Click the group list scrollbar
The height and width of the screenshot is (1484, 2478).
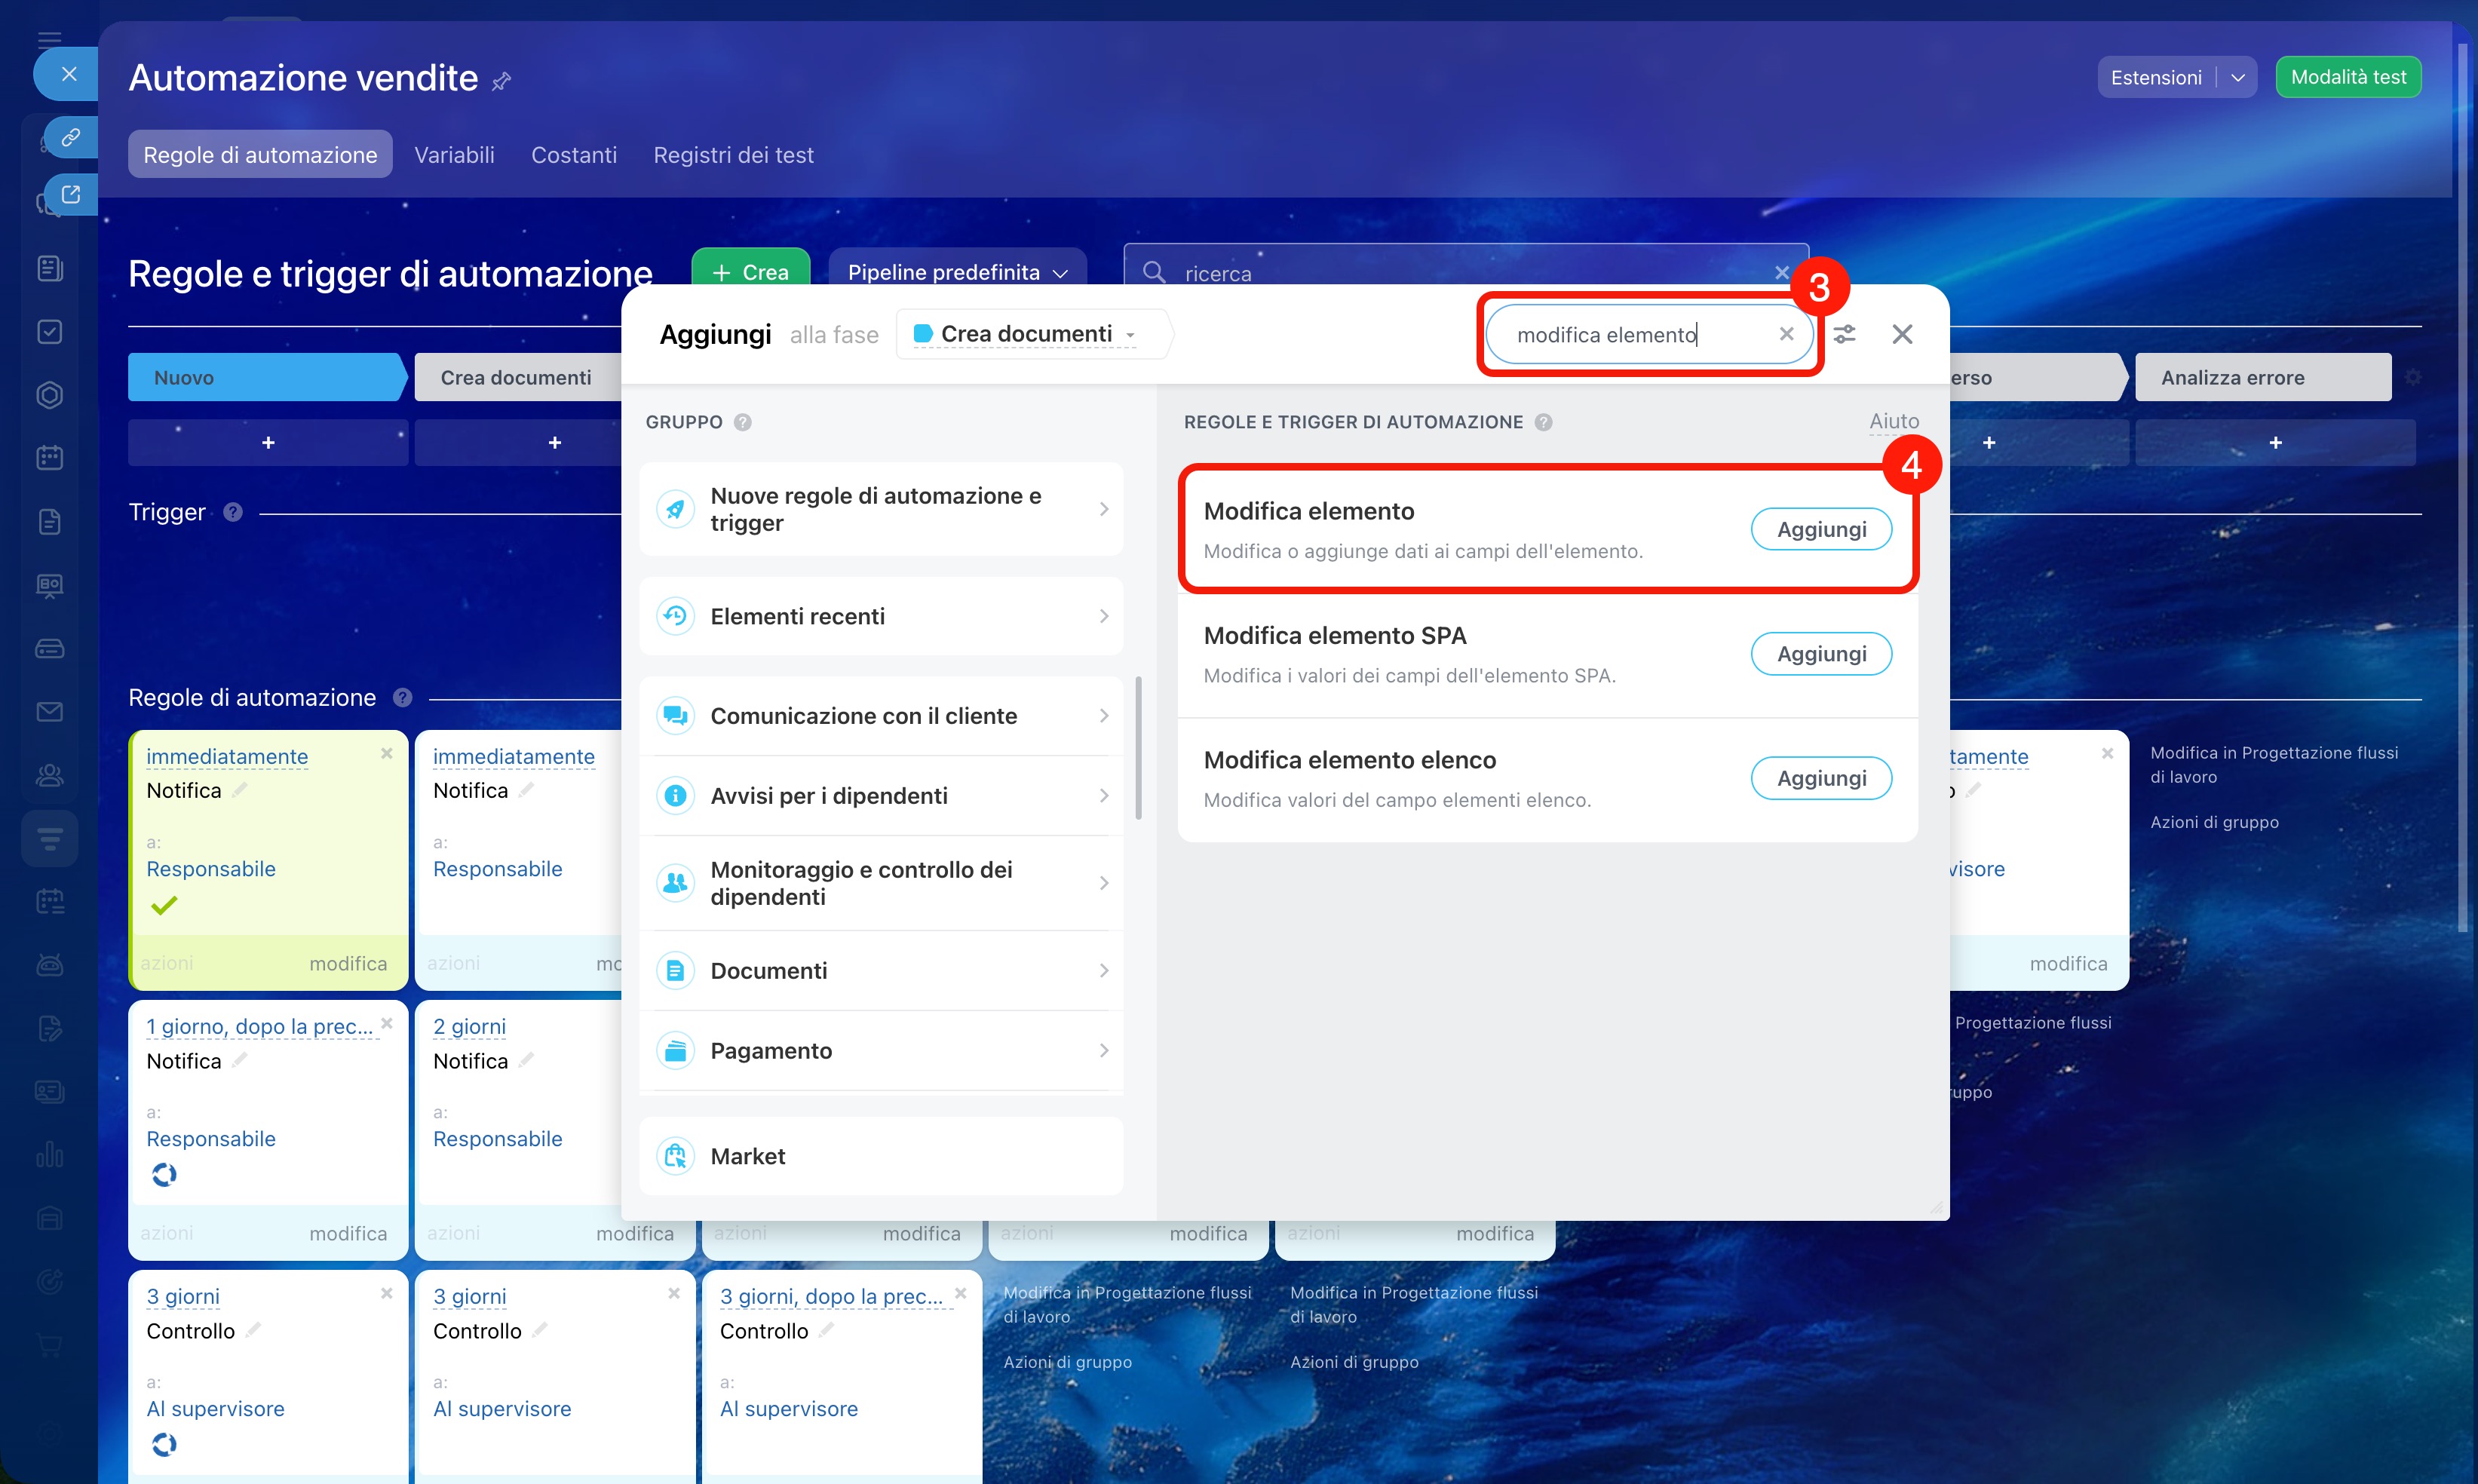1138,747
